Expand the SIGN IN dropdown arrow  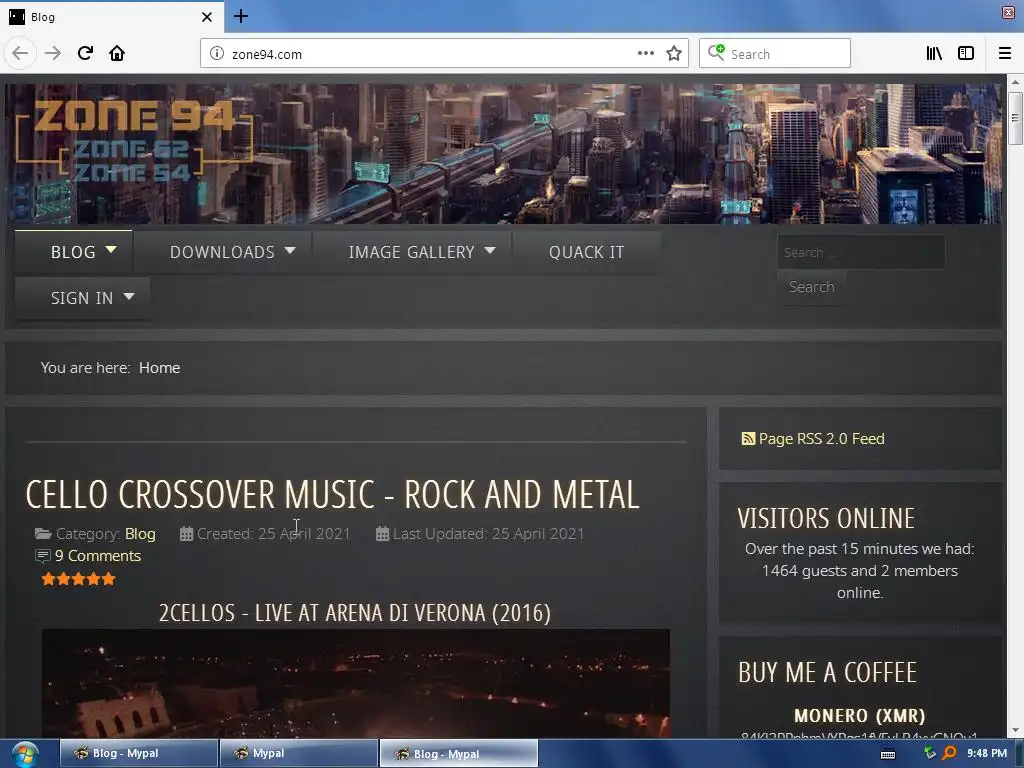[129, 296]
